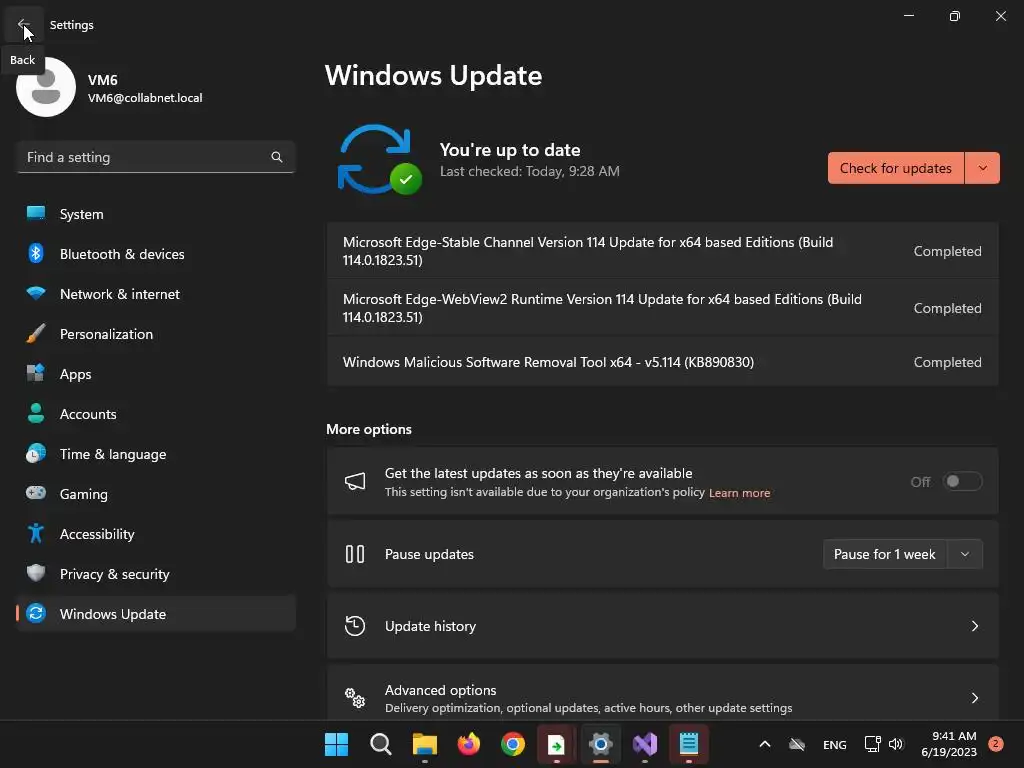1024x768 pixels.
Task: Click the search magnifier in Find a setting
Action: coord(277,157)
